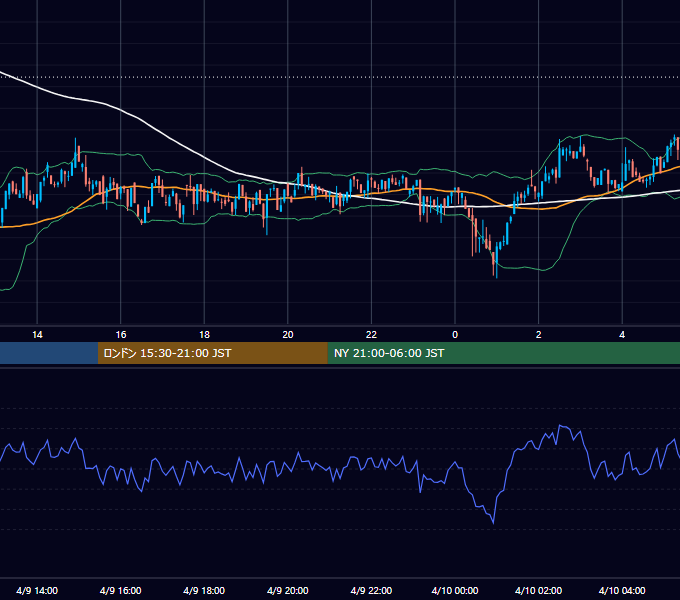Screen dimensions: 680x600
Task: Click the '4/9 14:00' timestamp label
Action: tap(37, 590)
